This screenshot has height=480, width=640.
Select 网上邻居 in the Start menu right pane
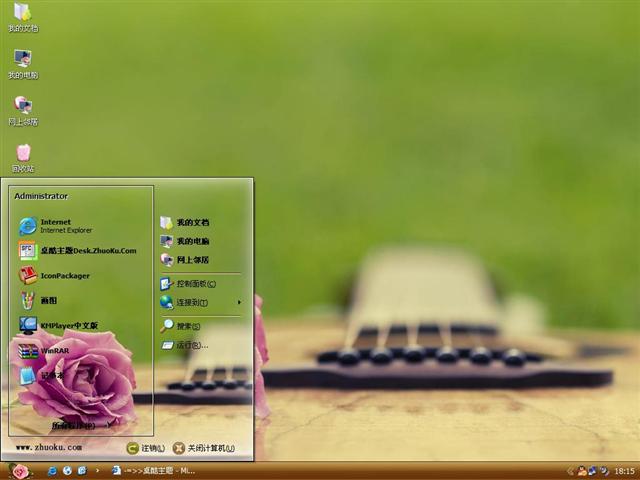tap(184, 260)
